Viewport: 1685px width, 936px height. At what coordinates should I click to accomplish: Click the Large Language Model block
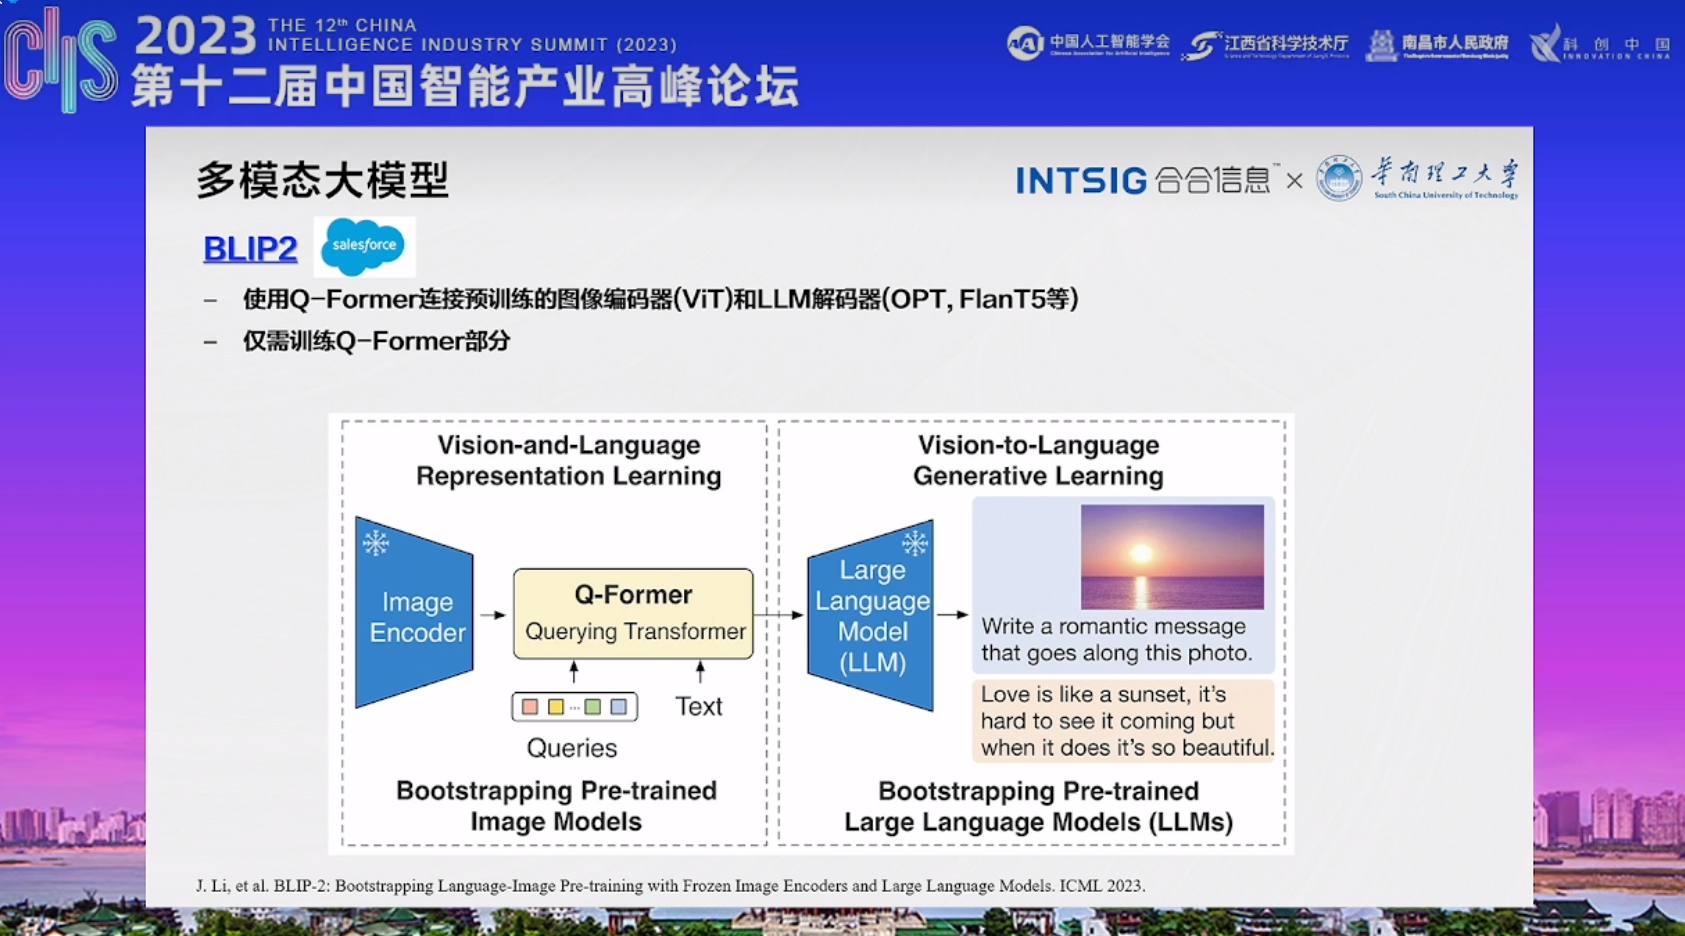871,615
